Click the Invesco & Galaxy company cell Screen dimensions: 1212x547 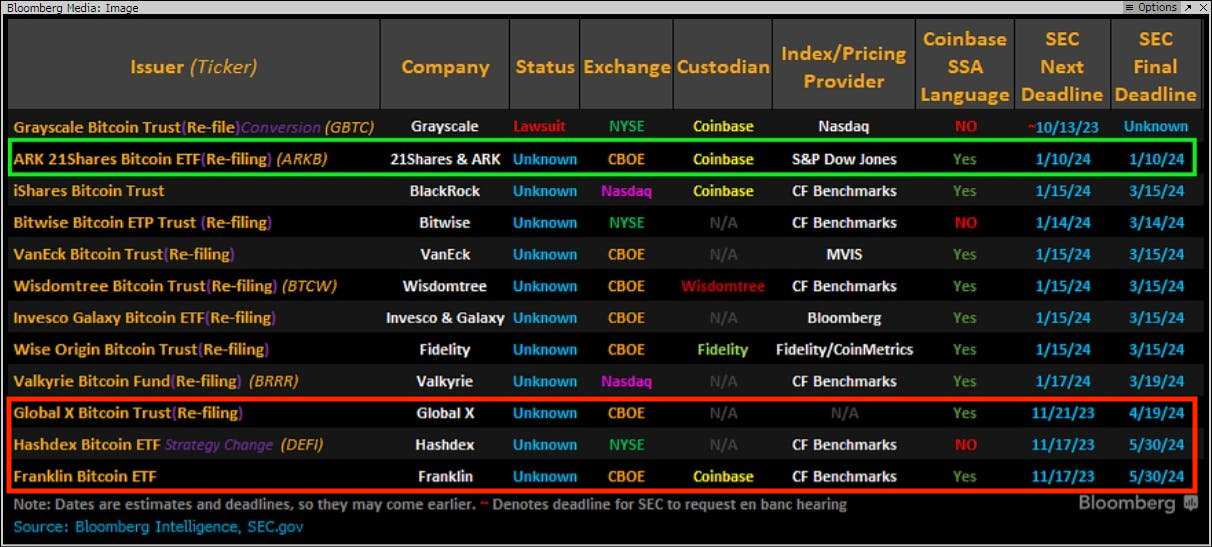click(x=445, y=318)
